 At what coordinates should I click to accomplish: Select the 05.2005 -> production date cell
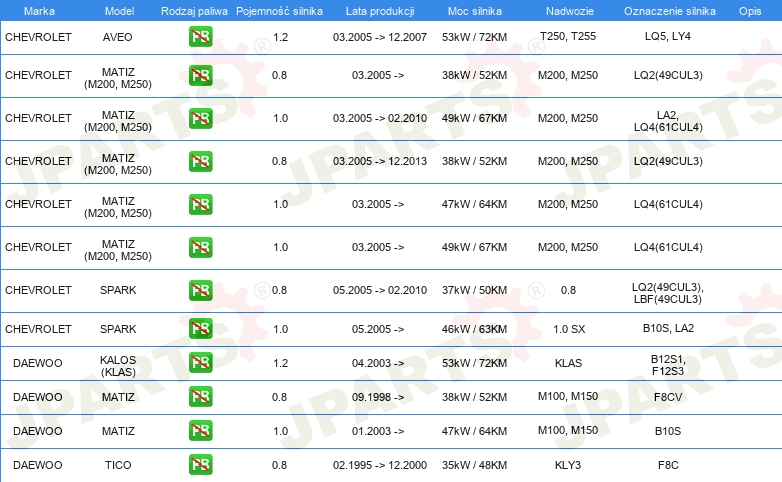tap(378, 329)
